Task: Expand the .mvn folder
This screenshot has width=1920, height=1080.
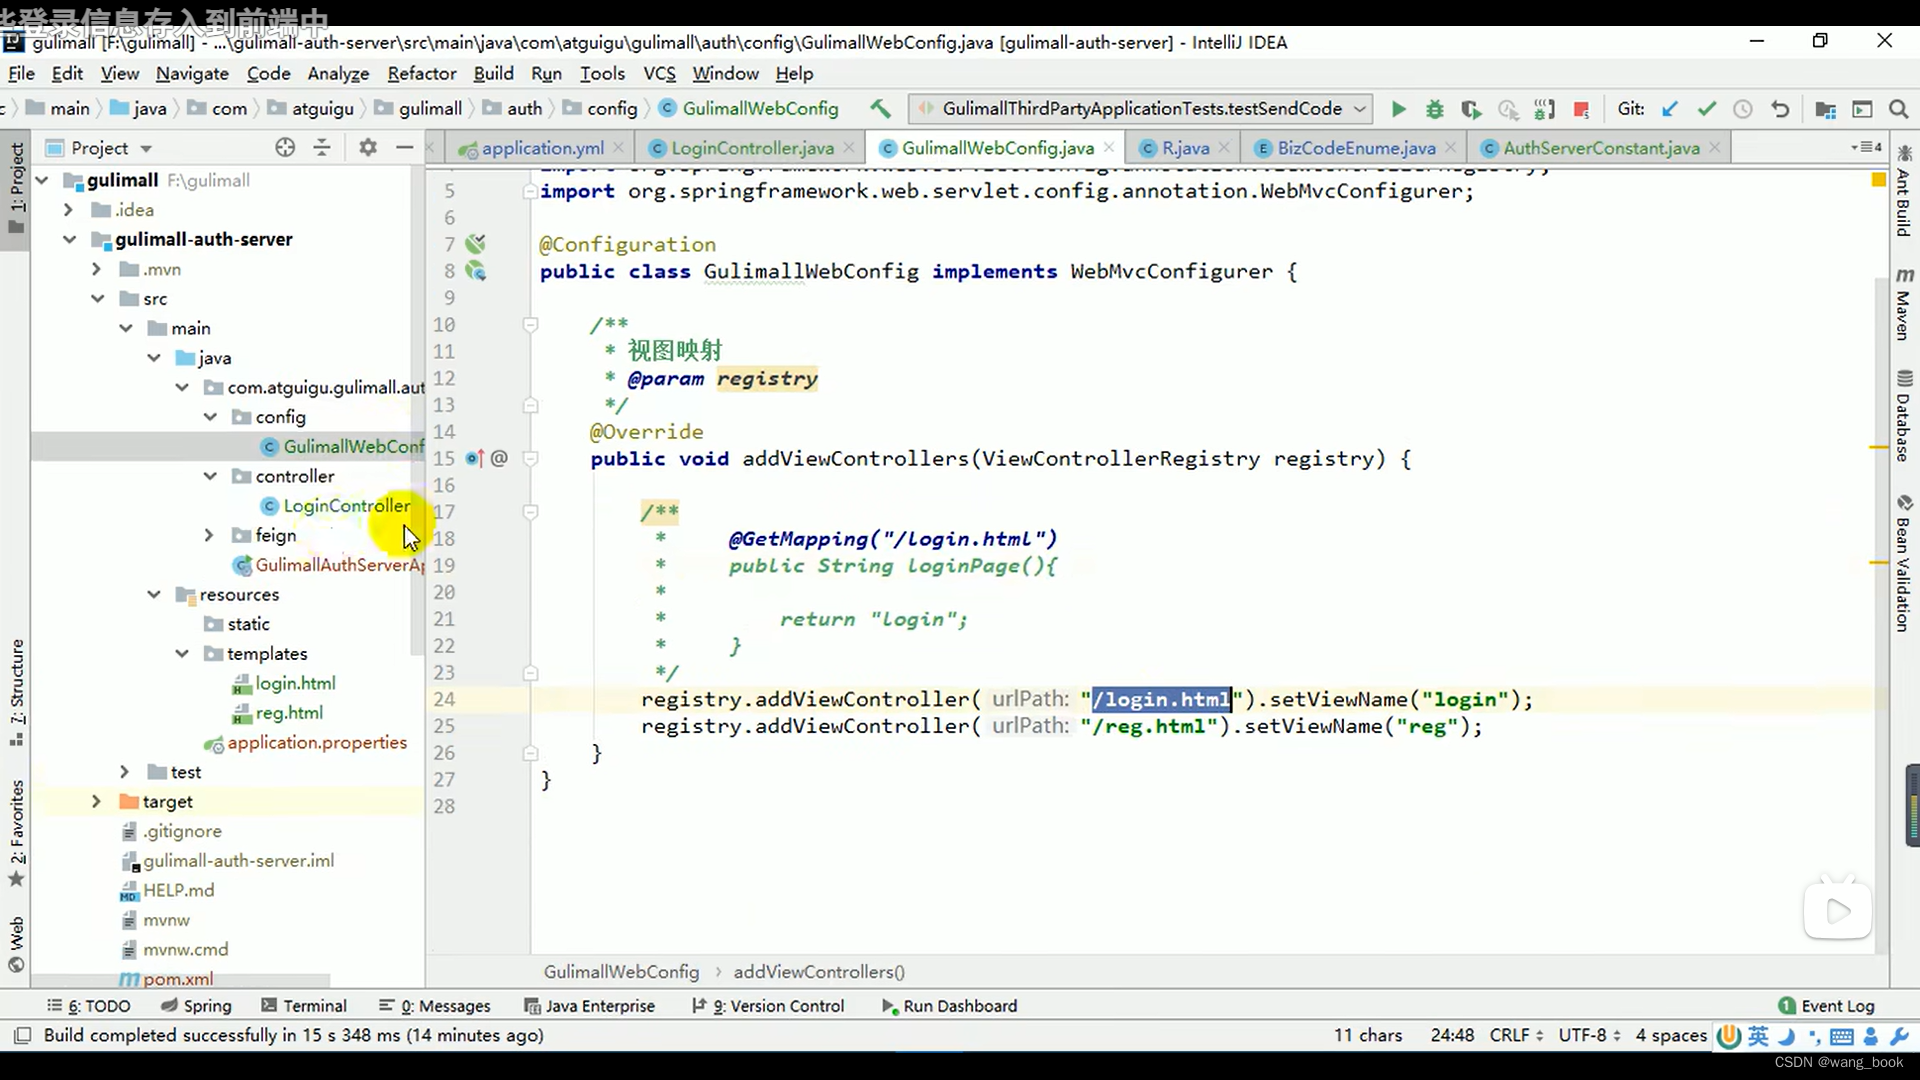Action: point(96,269)
